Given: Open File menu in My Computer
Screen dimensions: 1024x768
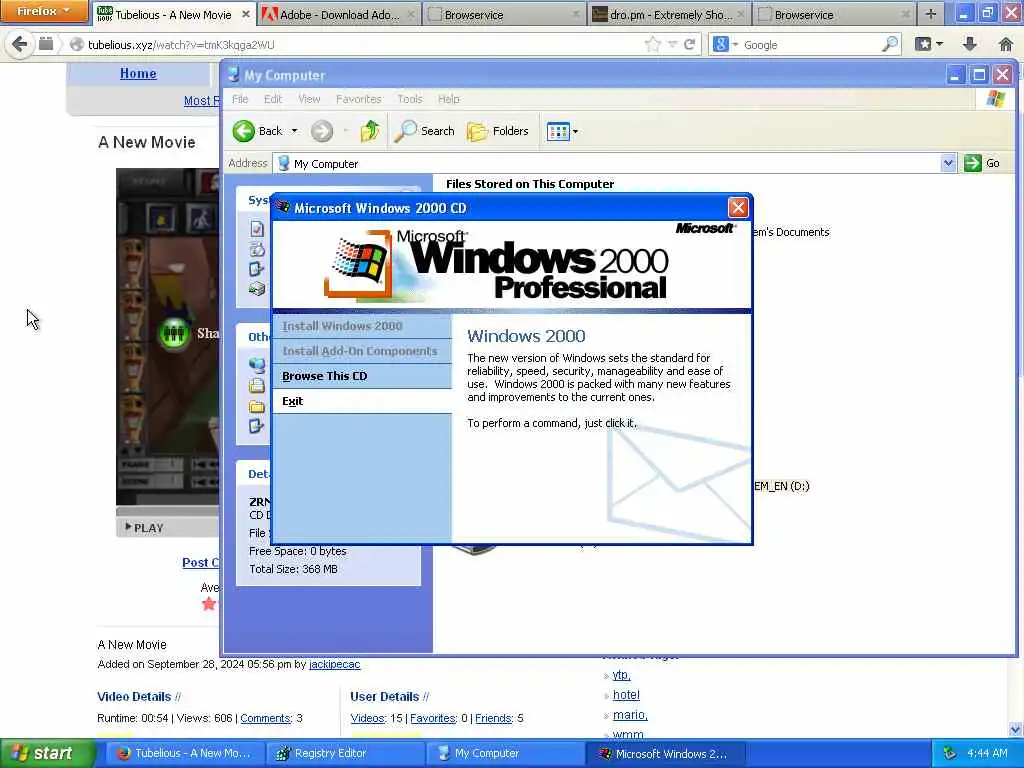Looking at the screenshot, I should 240,99.
